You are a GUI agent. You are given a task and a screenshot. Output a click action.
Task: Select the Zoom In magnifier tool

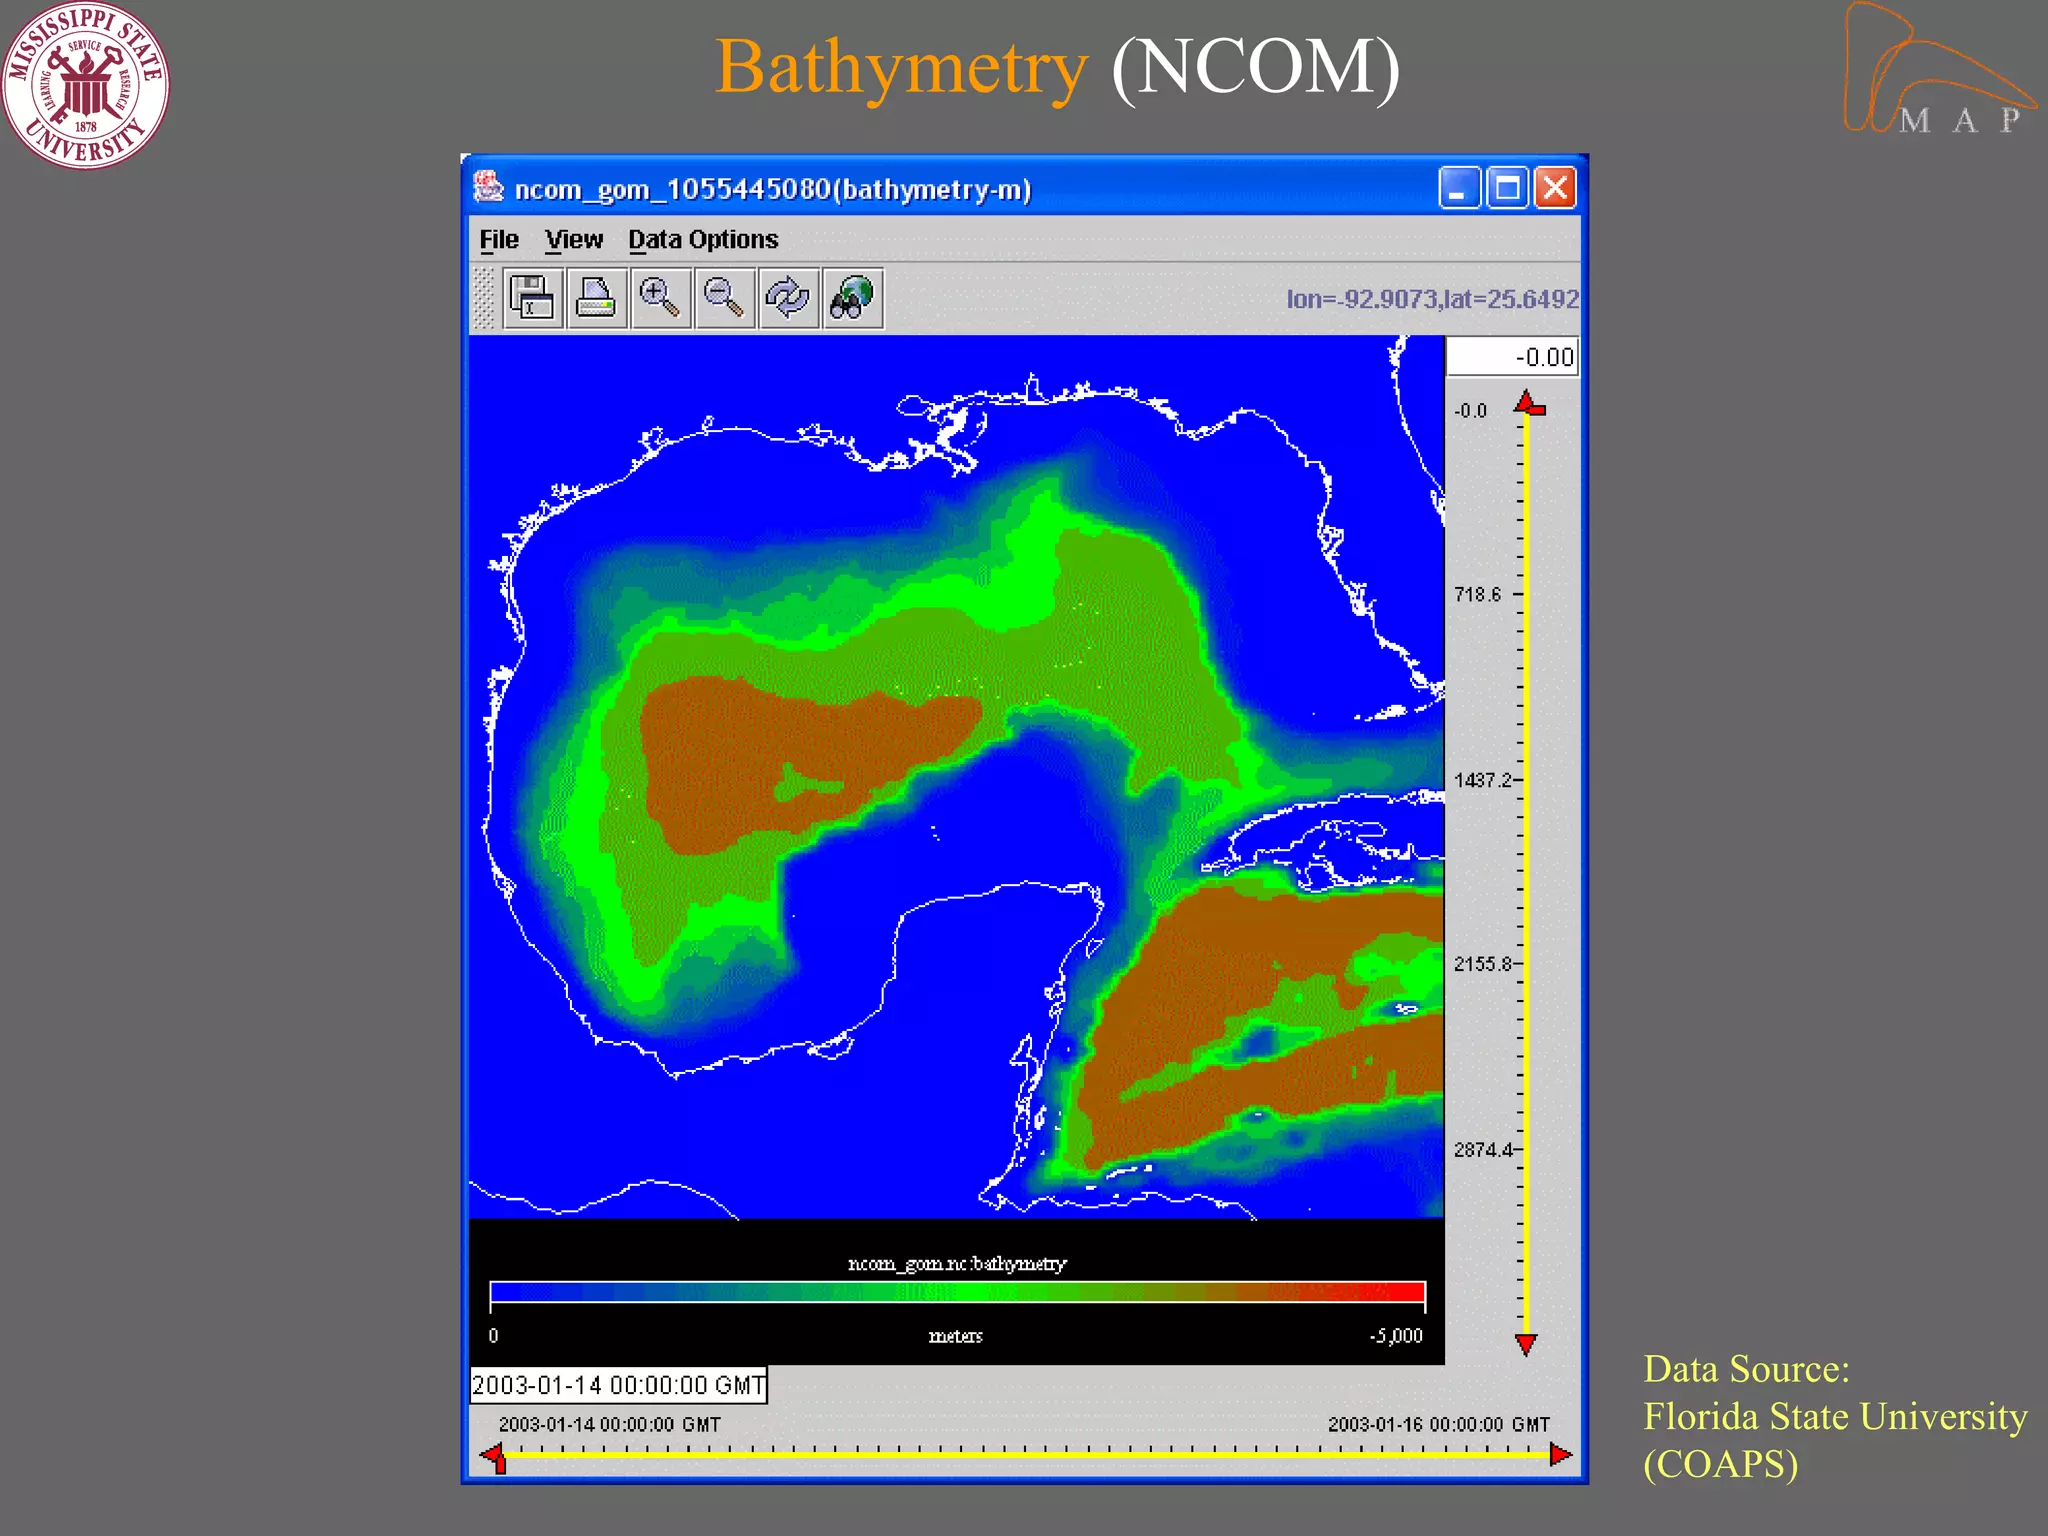click(x=660, y=298)
